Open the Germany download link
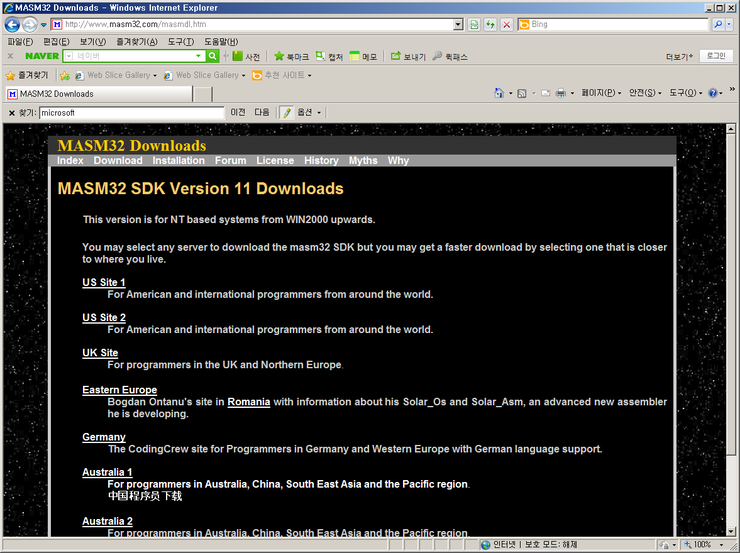The image size is (740, 553). pos(104,437)
